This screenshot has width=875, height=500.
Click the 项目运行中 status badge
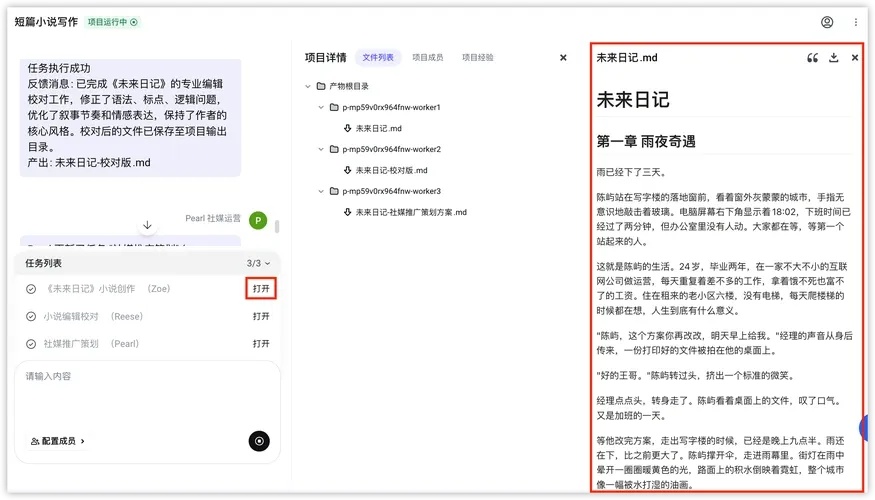pyautogui.click(x=112, y=22)
